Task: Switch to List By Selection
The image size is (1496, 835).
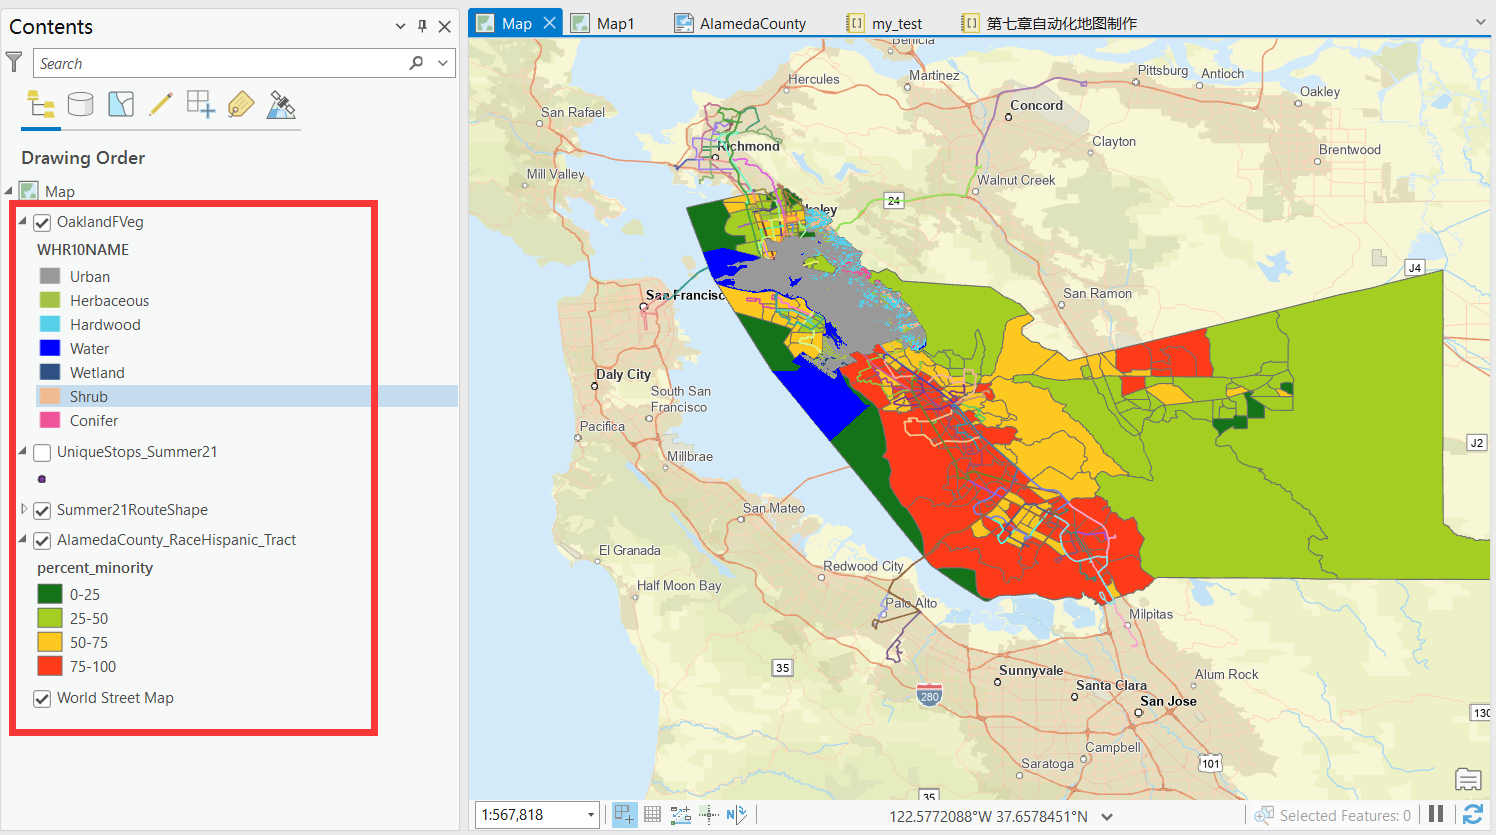Action: (x=121, y=104)
